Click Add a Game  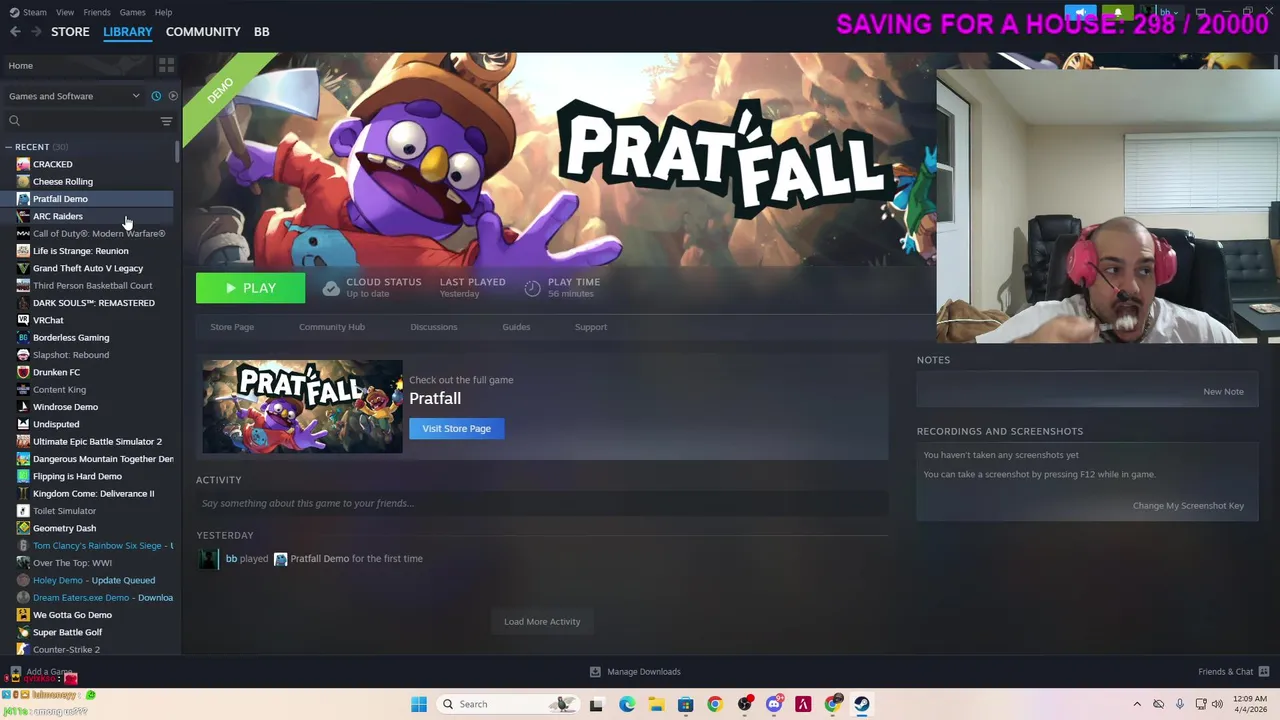coord(41,672)
